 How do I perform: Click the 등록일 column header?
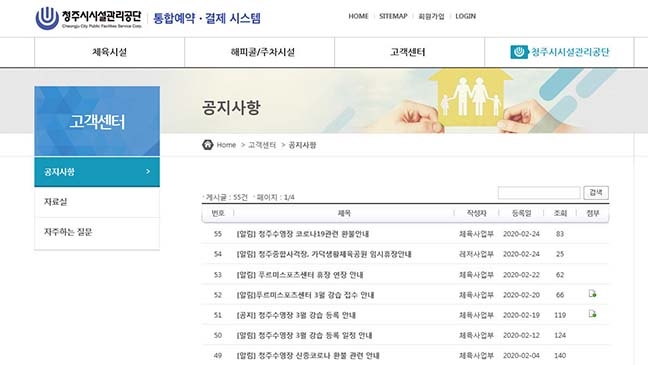tap(522, 213)
